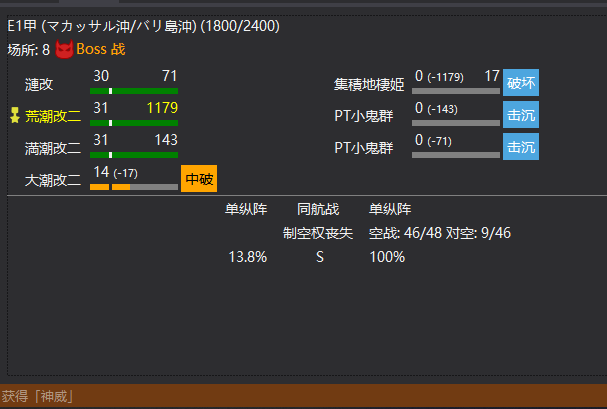Click the friendly 单纵阵 formation label above 13.8%
This screenshot has height=409, width=607.
[x=246, y=209]
